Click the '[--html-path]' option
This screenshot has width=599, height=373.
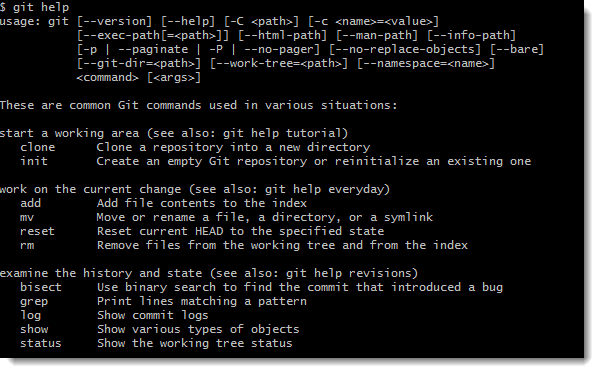(x=282, y=35)
